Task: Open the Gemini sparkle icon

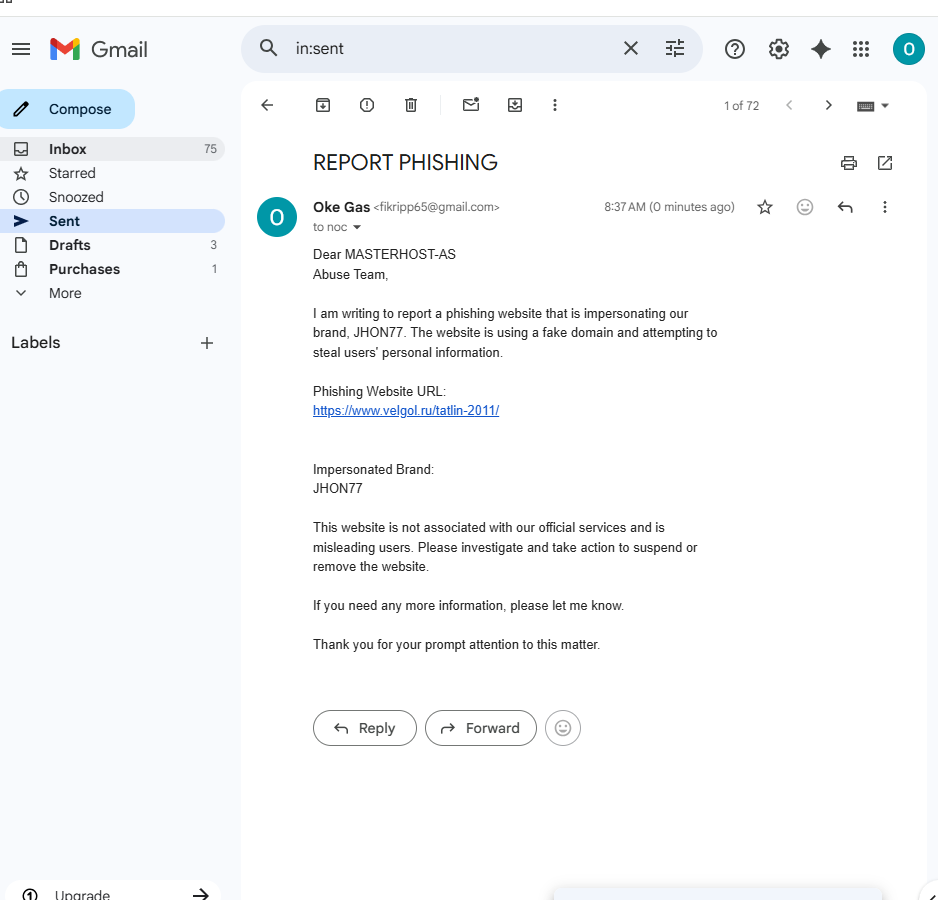Action: [x=821, y=49]
